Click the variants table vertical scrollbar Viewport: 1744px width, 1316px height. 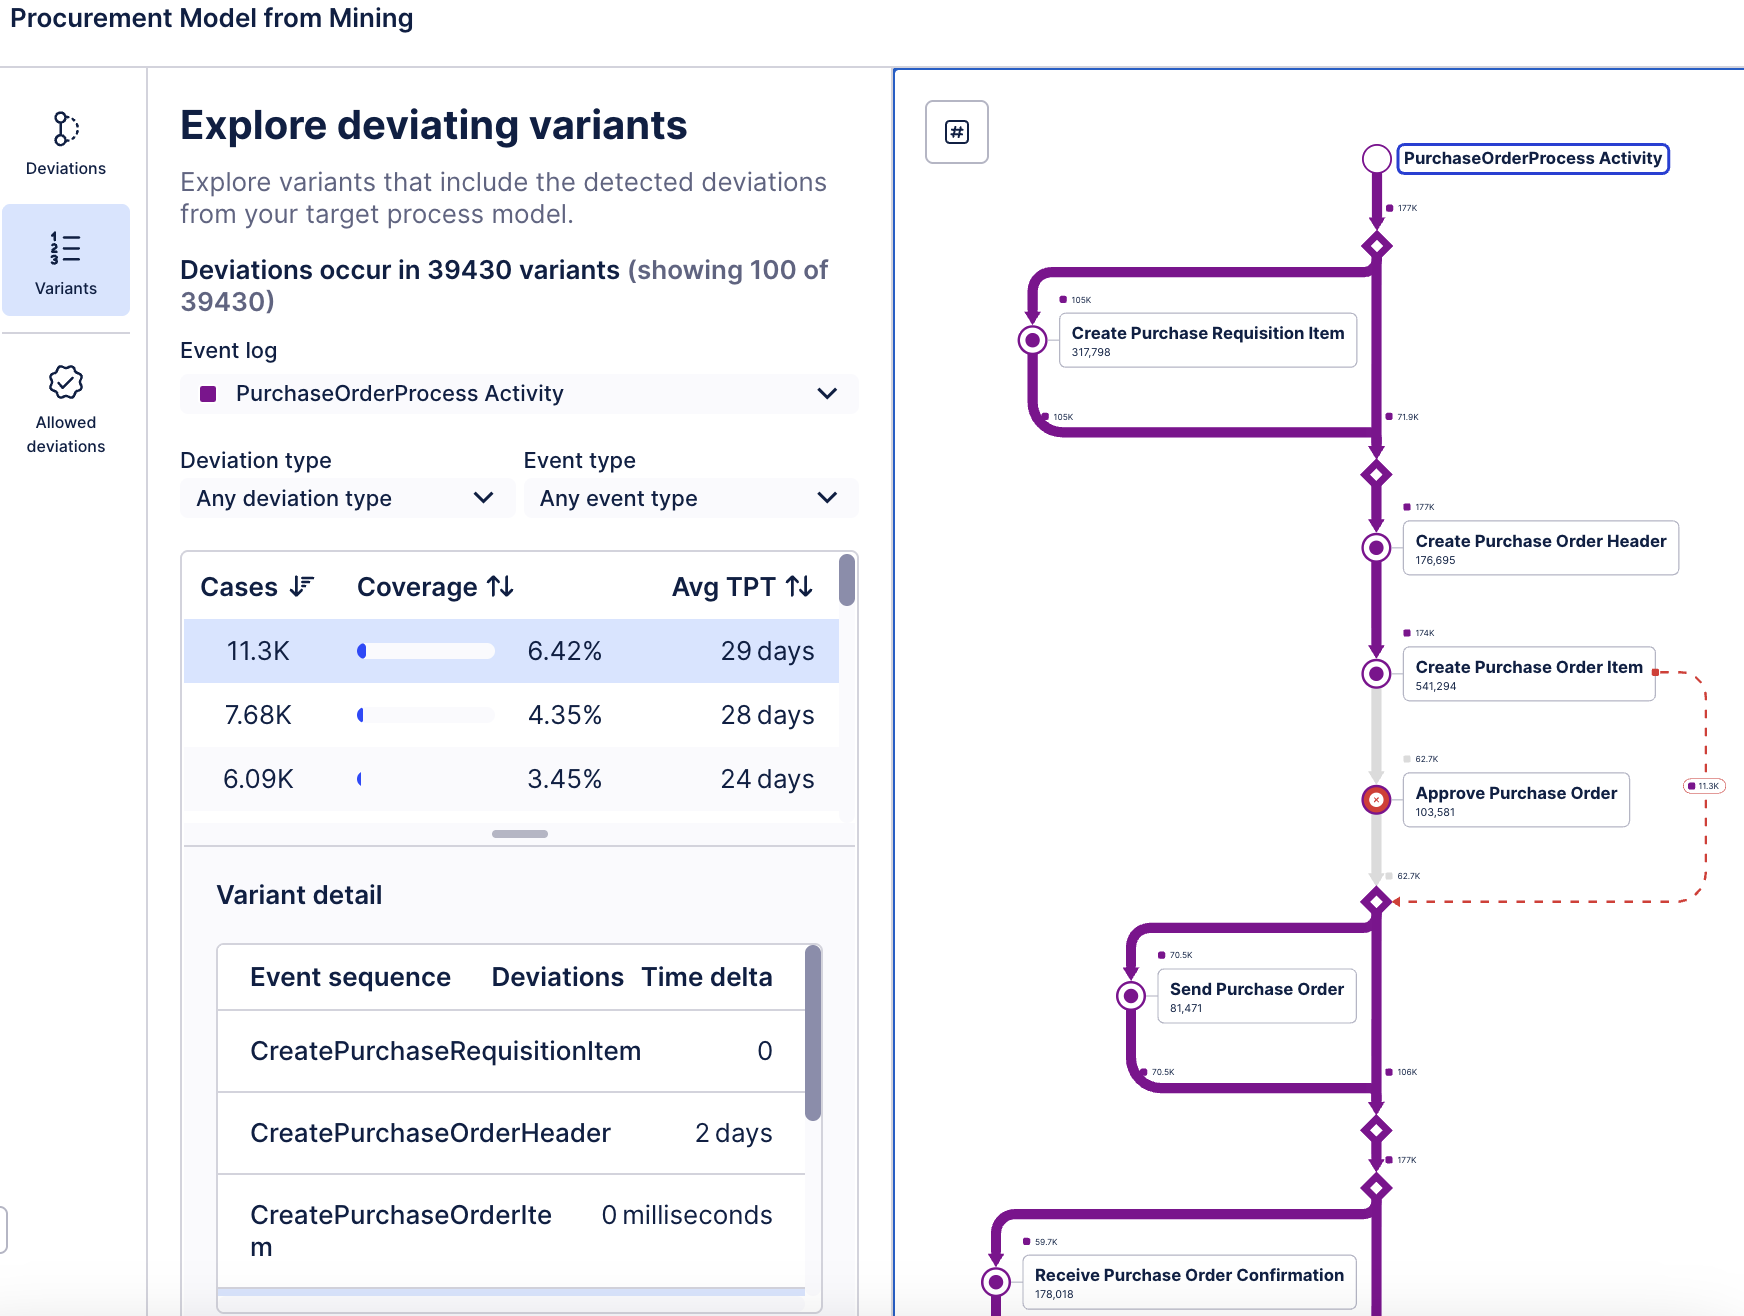pos(847,581)
